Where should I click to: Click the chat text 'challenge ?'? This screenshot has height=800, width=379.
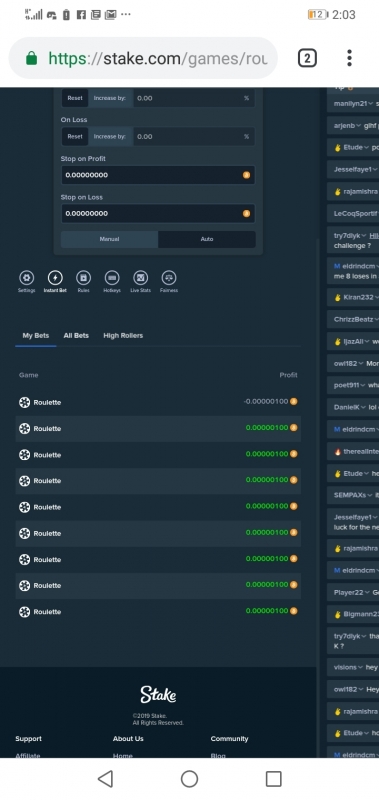352,246
